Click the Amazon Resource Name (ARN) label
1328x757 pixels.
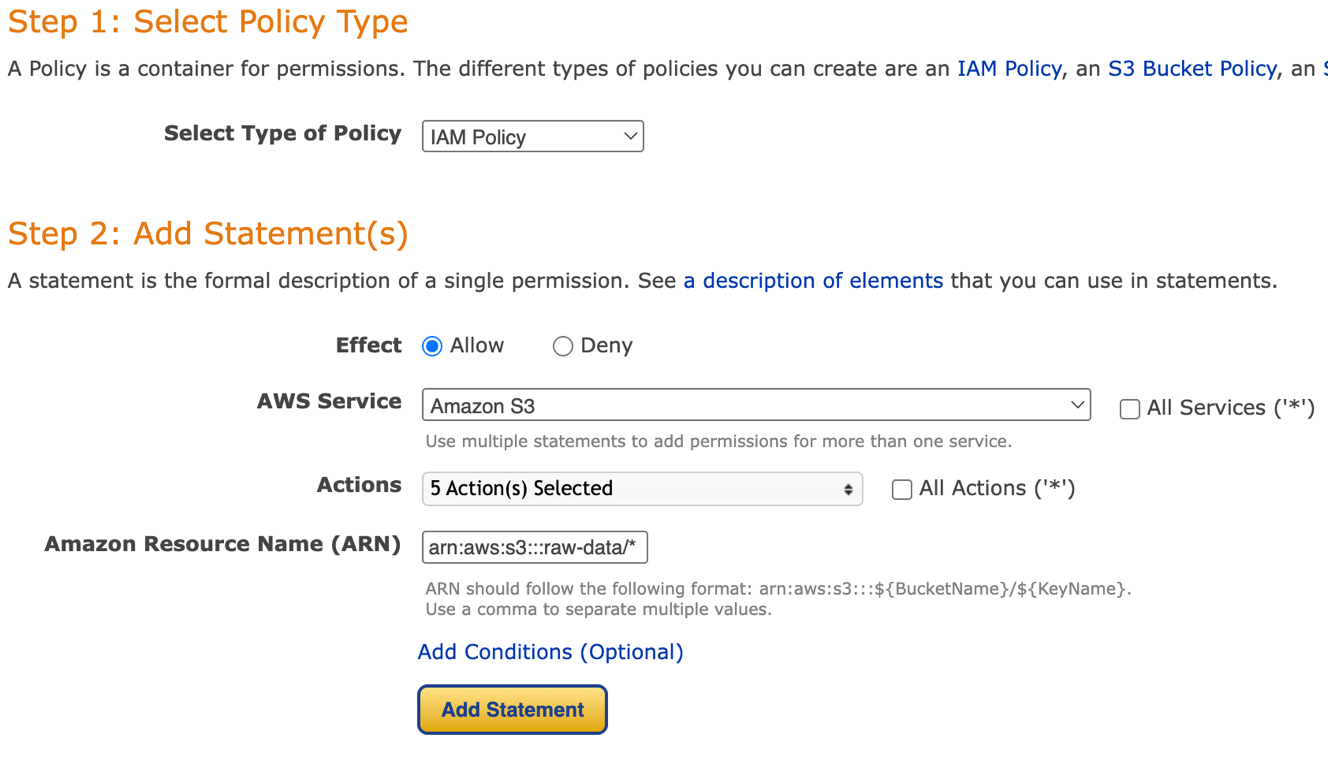223,544
